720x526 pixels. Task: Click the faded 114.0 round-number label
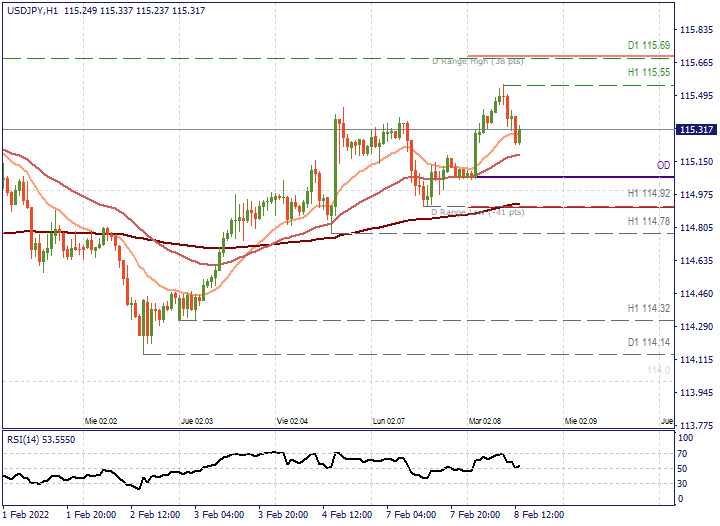[659, 370]
